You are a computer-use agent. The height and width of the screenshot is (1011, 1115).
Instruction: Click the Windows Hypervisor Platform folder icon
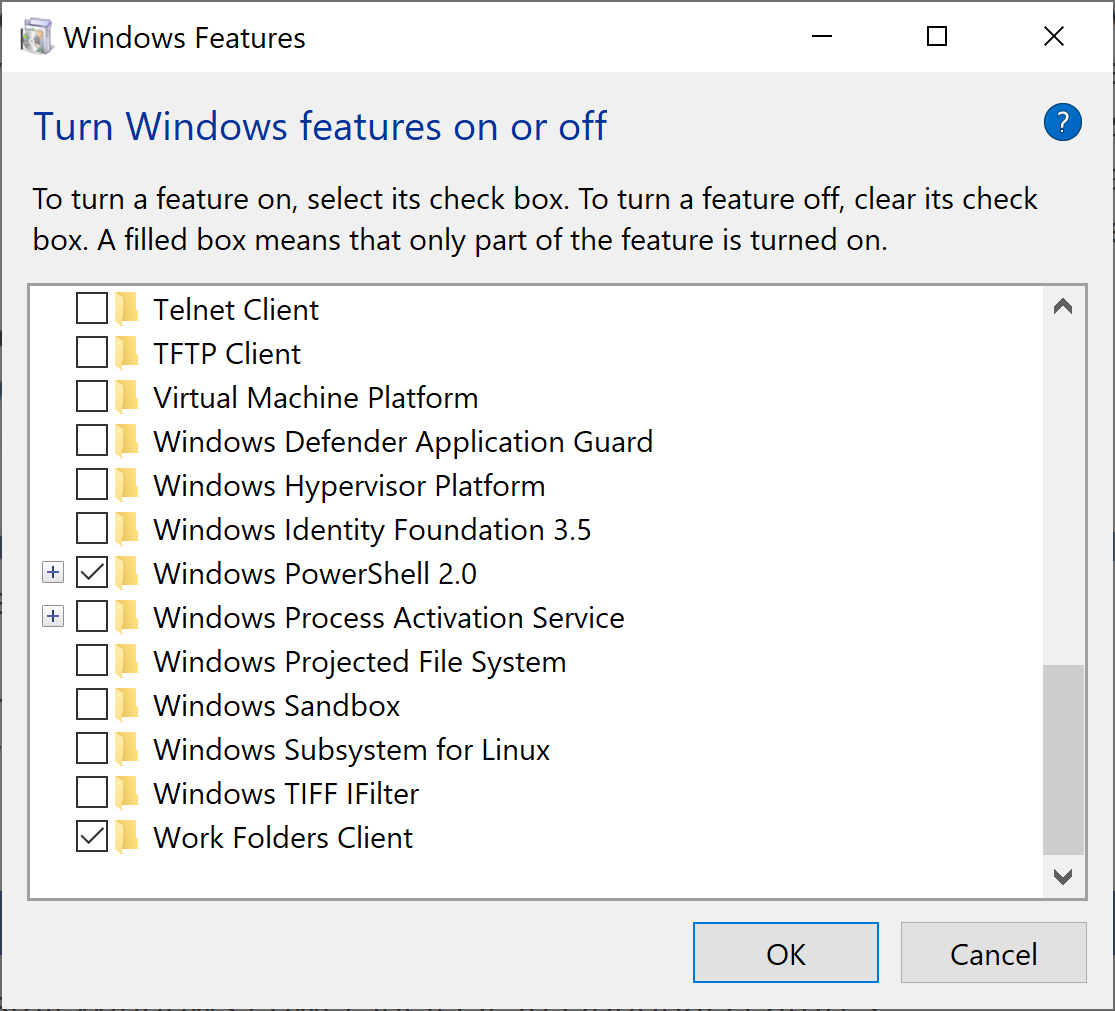tap(127, 486)
